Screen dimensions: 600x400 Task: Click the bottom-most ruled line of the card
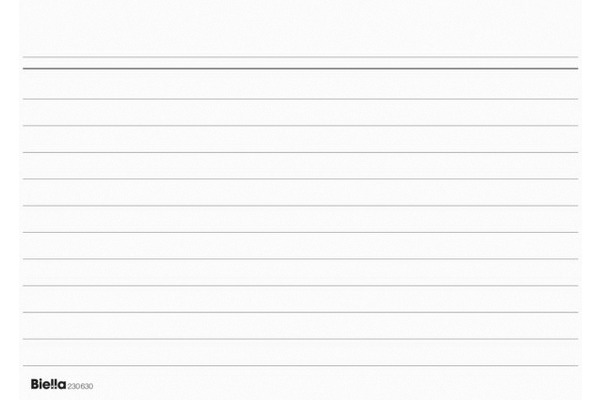(x=300, y=366)
